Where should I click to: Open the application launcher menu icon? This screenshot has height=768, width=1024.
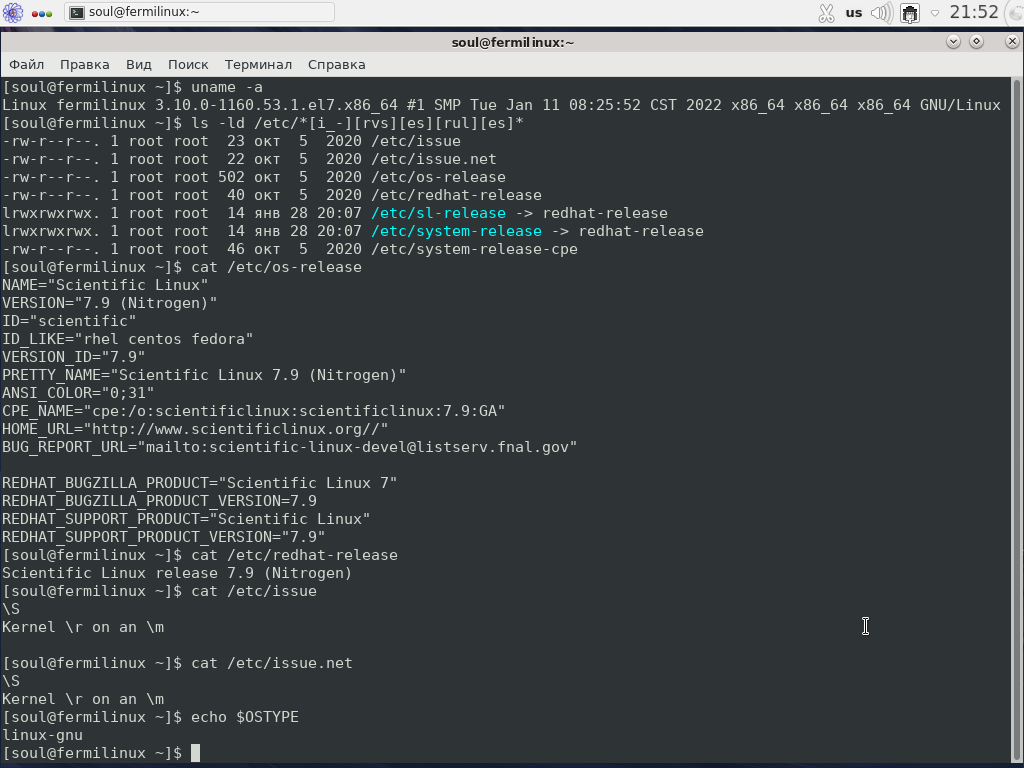point(12,12)
